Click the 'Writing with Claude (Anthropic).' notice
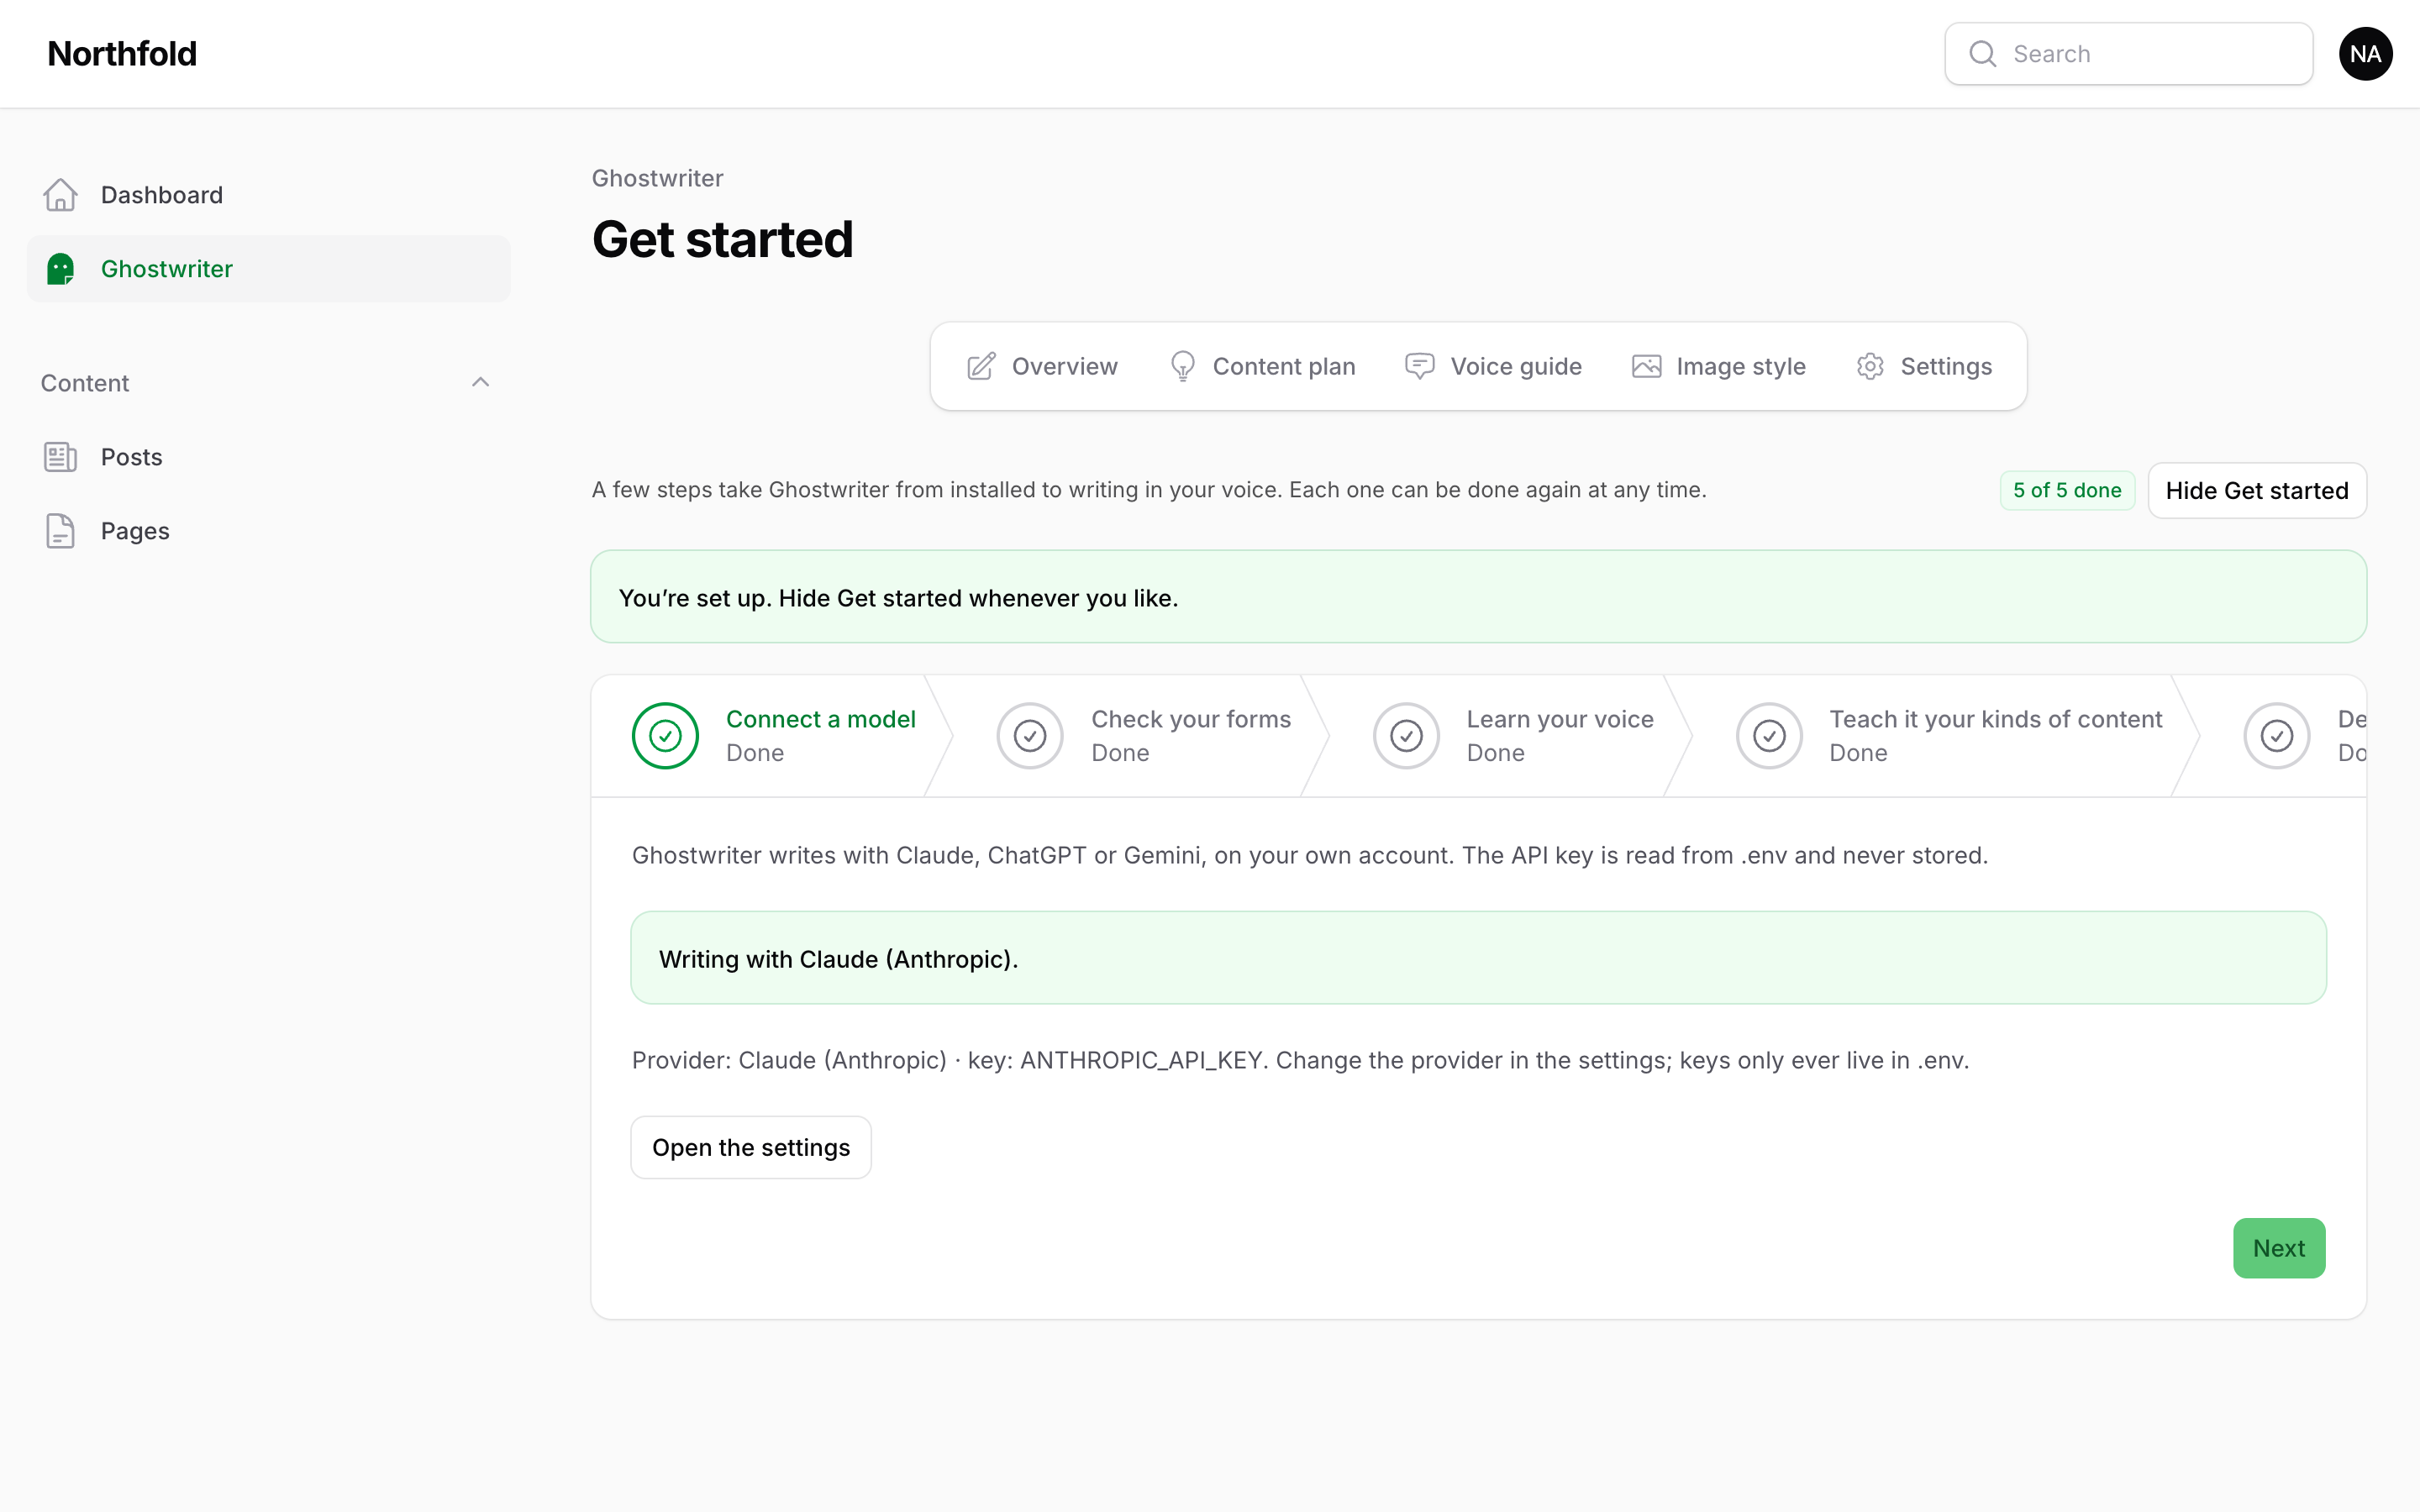 1478,958
